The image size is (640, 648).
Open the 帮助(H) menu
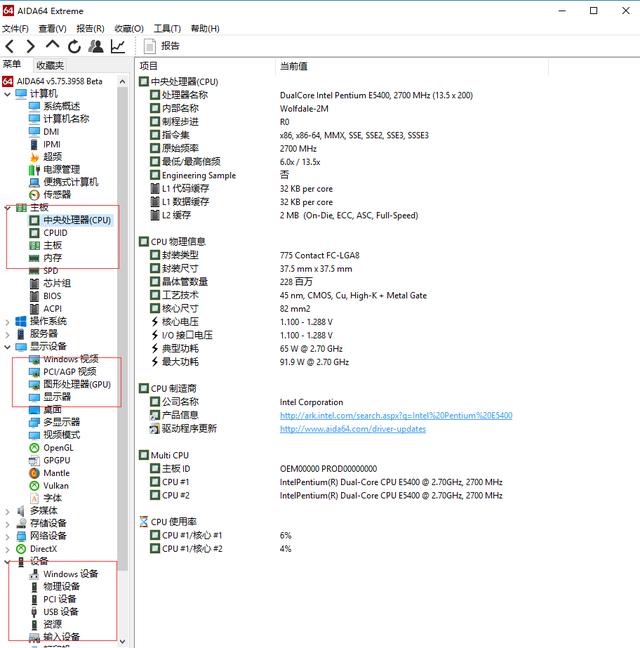(205, 29)
